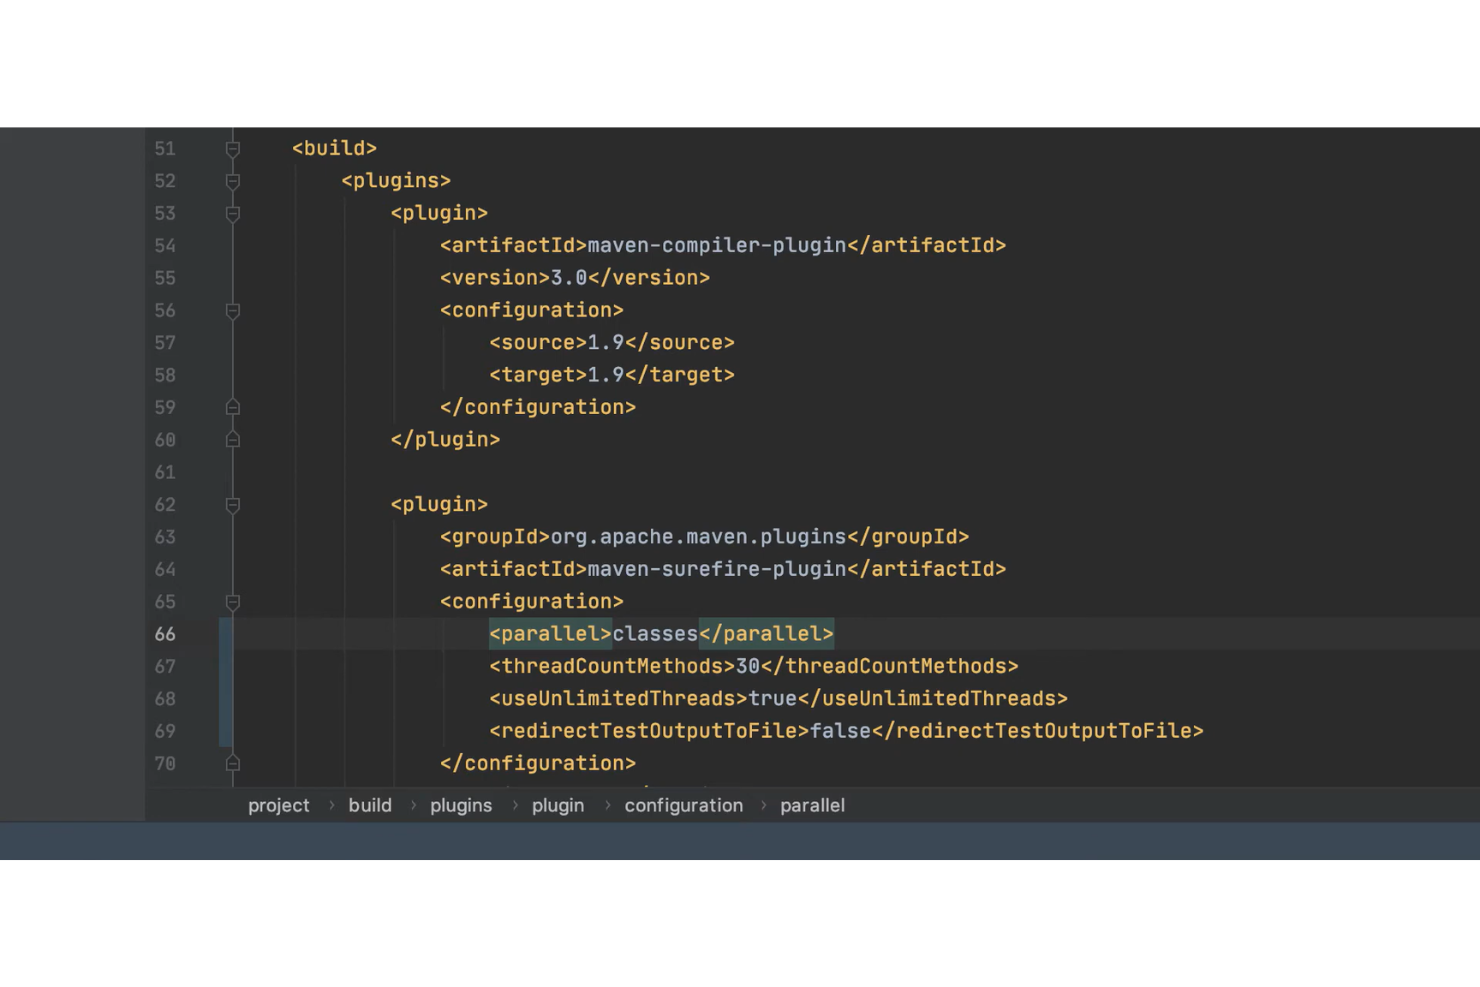Collapse the <configuration> fold on line 56

[232, 311]
